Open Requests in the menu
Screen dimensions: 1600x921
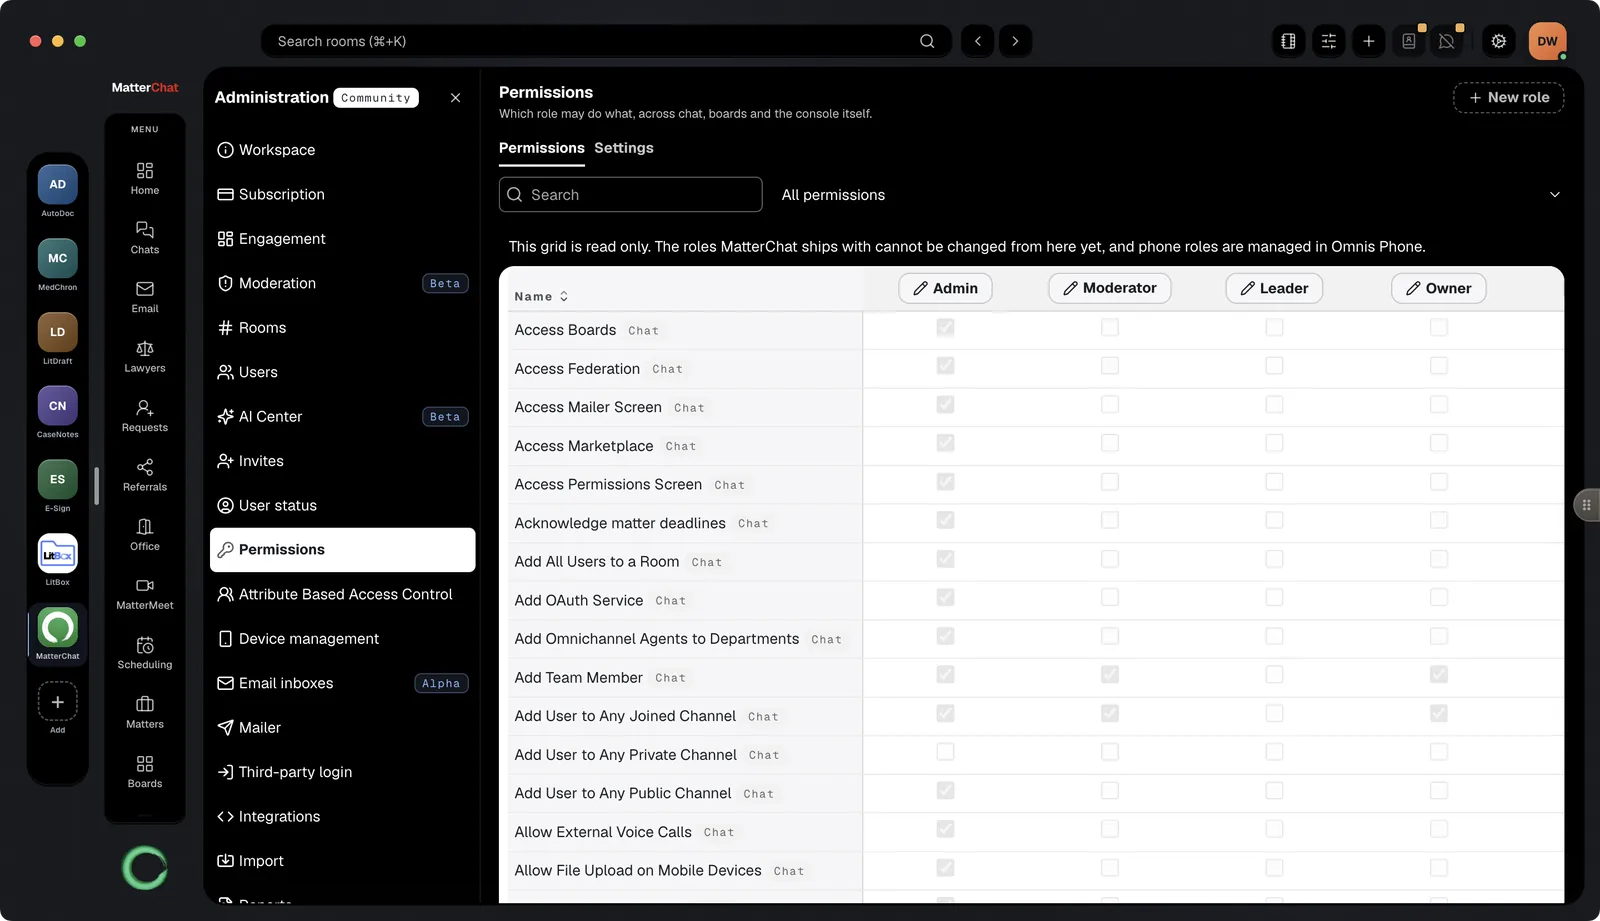pos(145,415)
